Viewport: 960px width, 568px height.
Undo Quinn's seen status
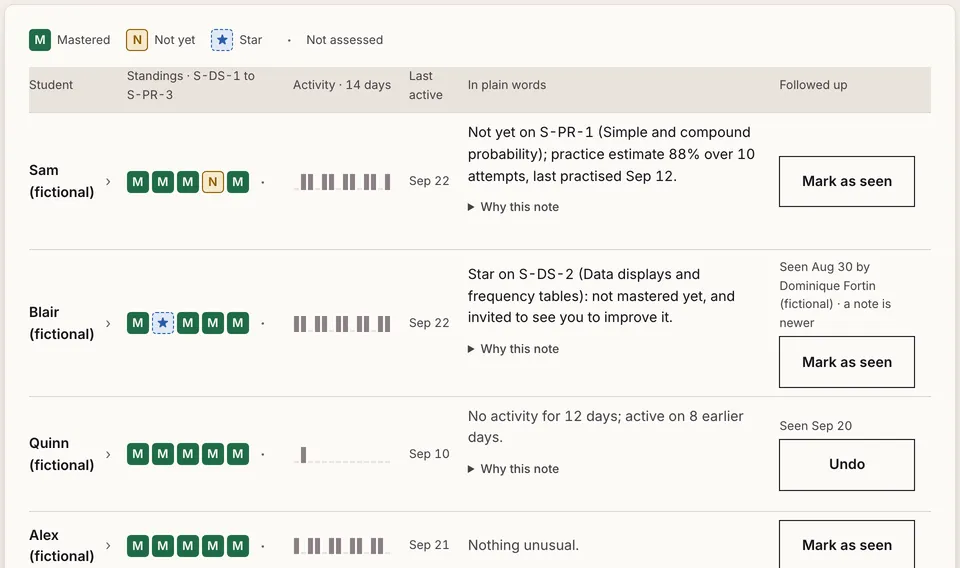847,465
